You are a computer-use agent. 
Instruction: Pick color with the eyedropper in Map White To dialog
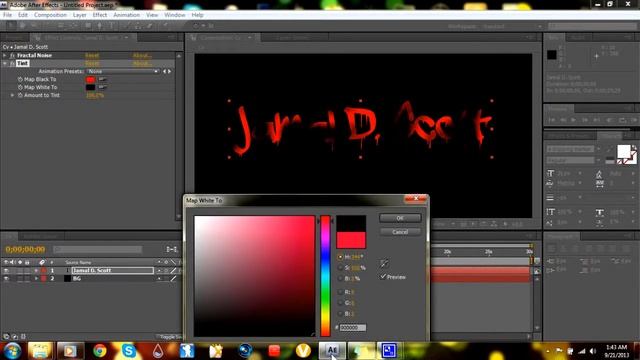point(384,263)
